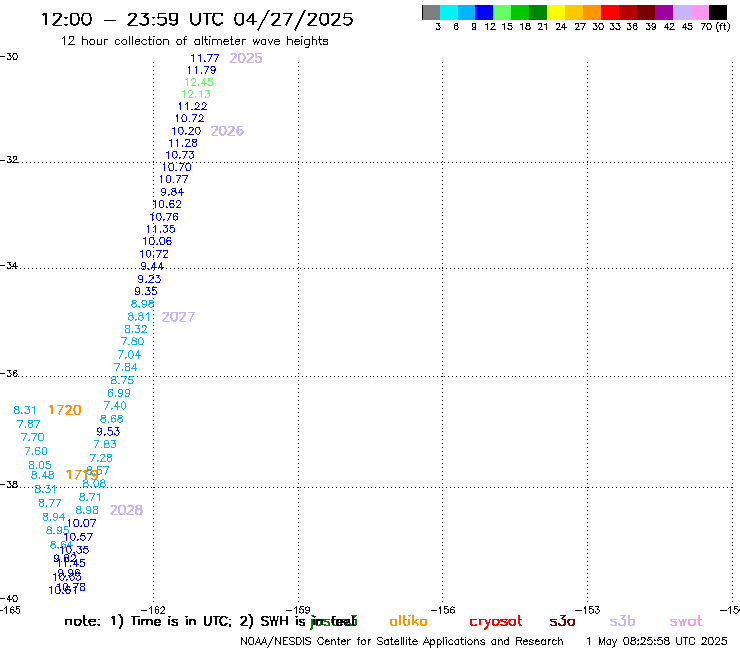740x650 pixels.
Task: Click the wave height value 8.71
Action: point(90,497)
